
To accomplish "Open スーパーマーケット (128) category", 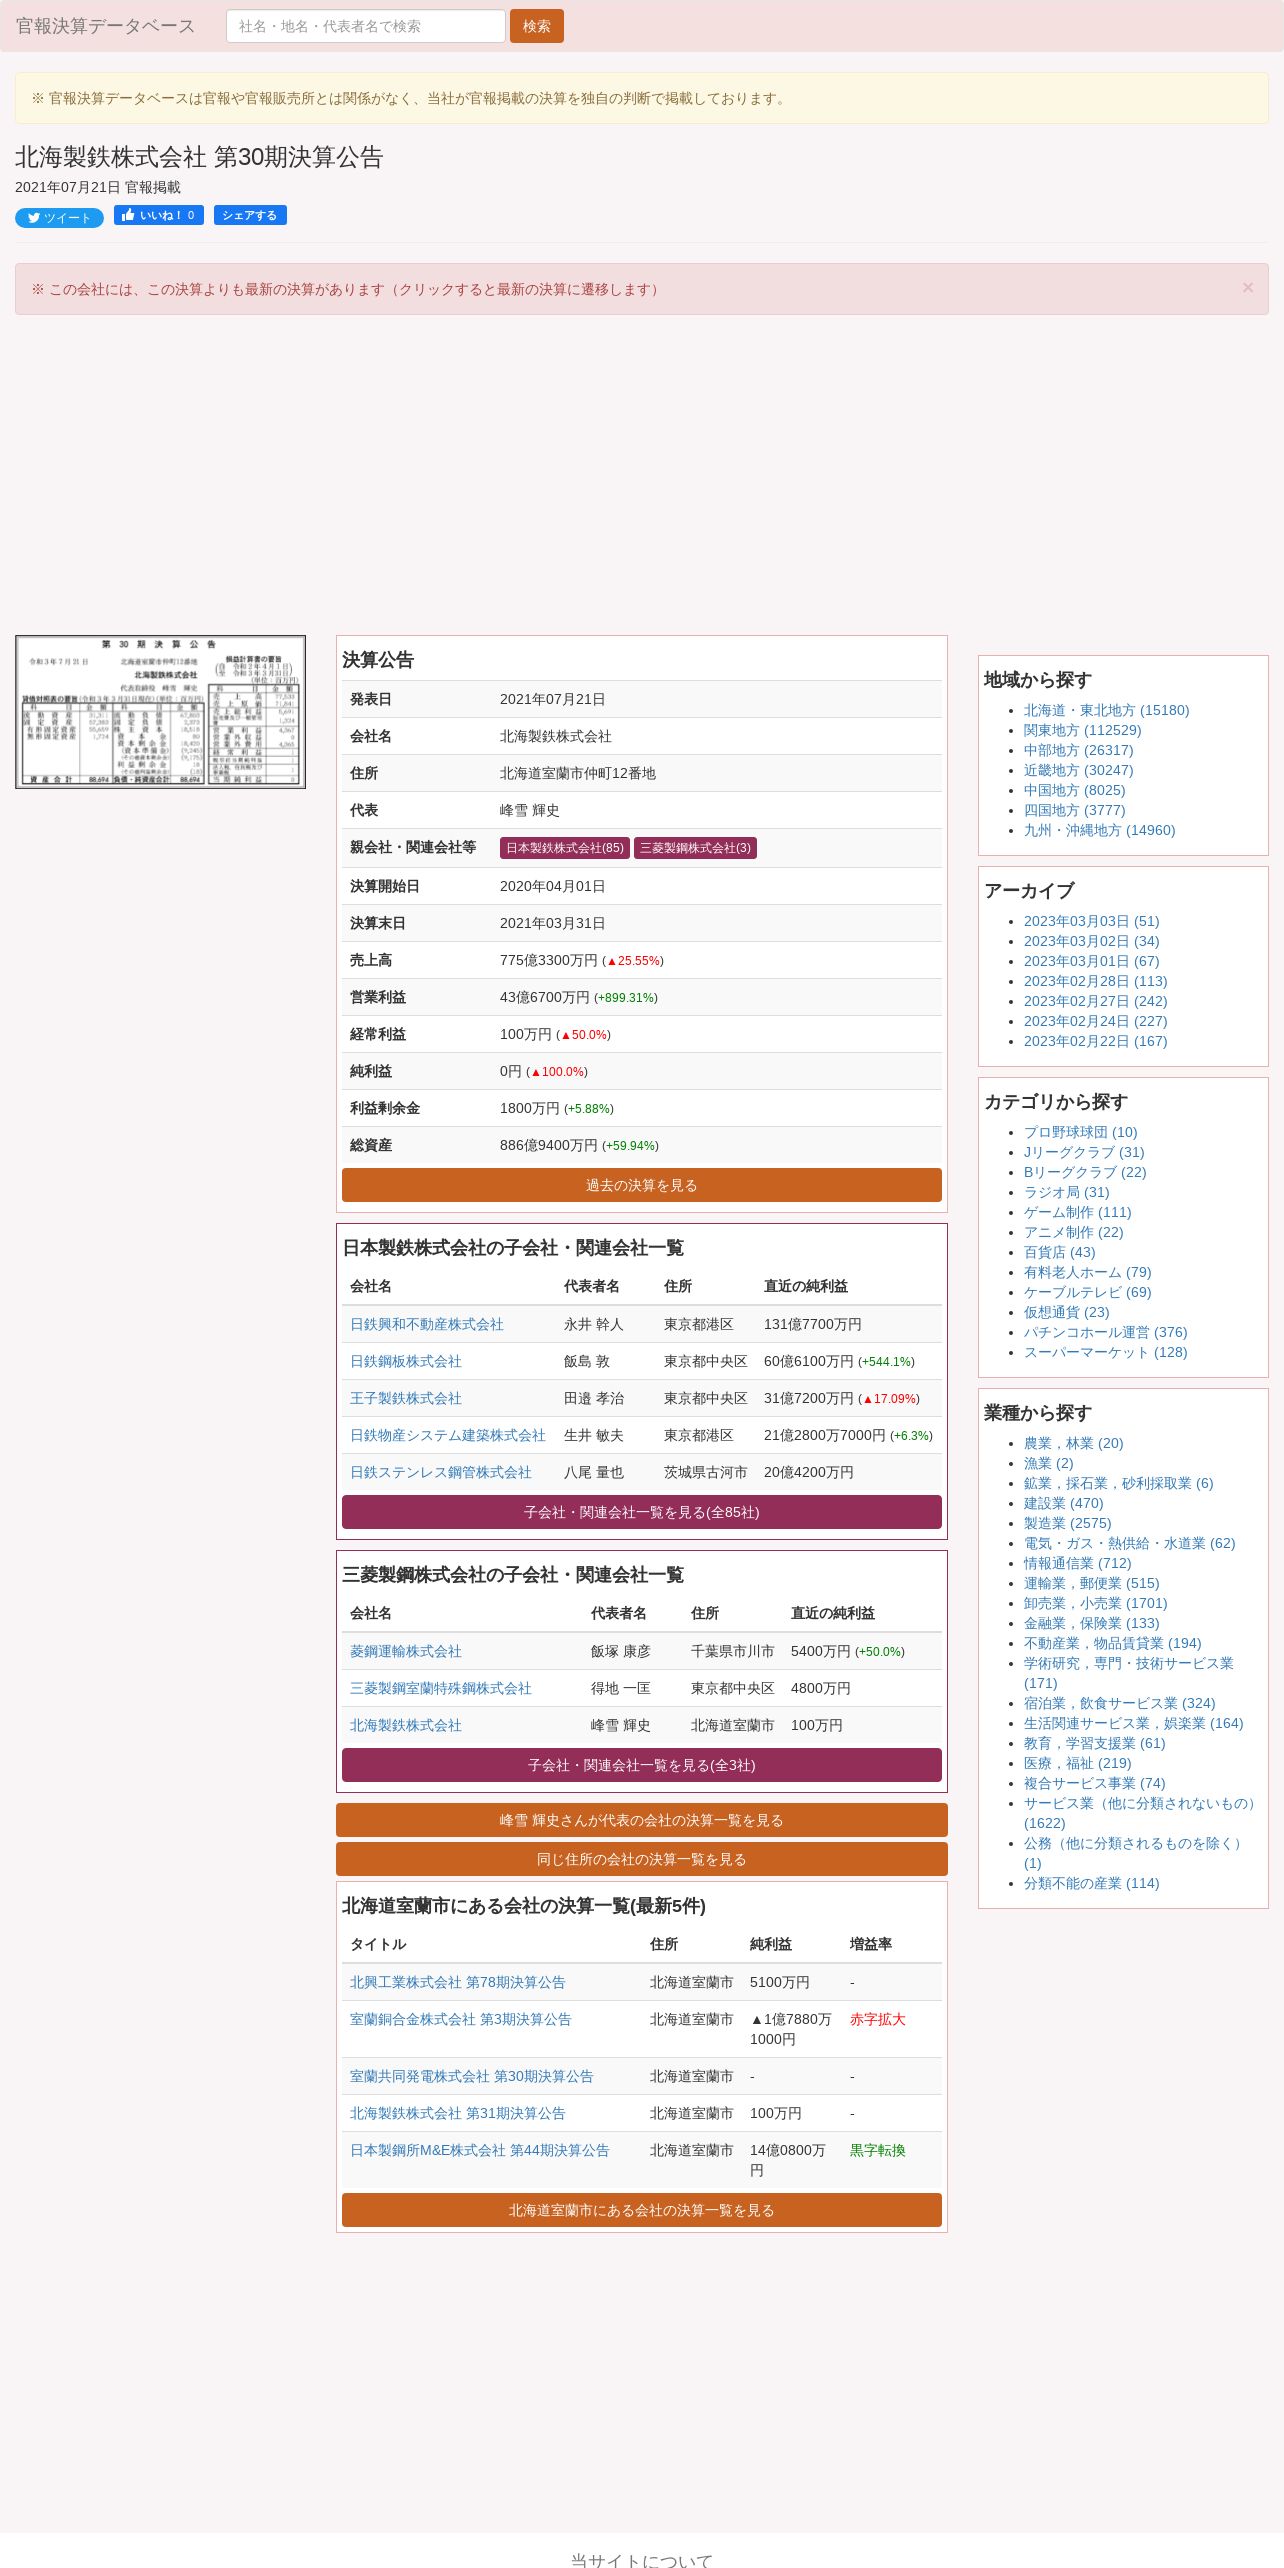I will pyautogui.click(x=1106, y=1352).
